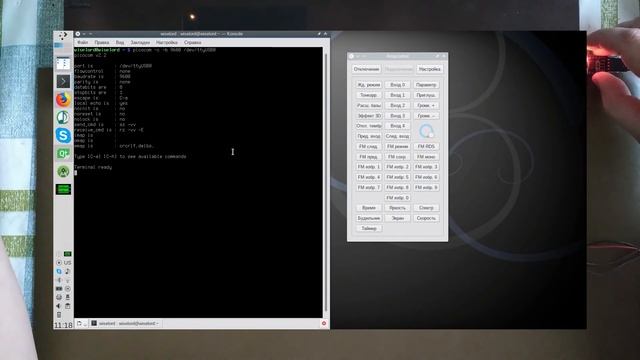Image resolution: width=640 pixels, height=360 pixels.
Task: Click the FM RDS button
Action: (x=426, y=147)
